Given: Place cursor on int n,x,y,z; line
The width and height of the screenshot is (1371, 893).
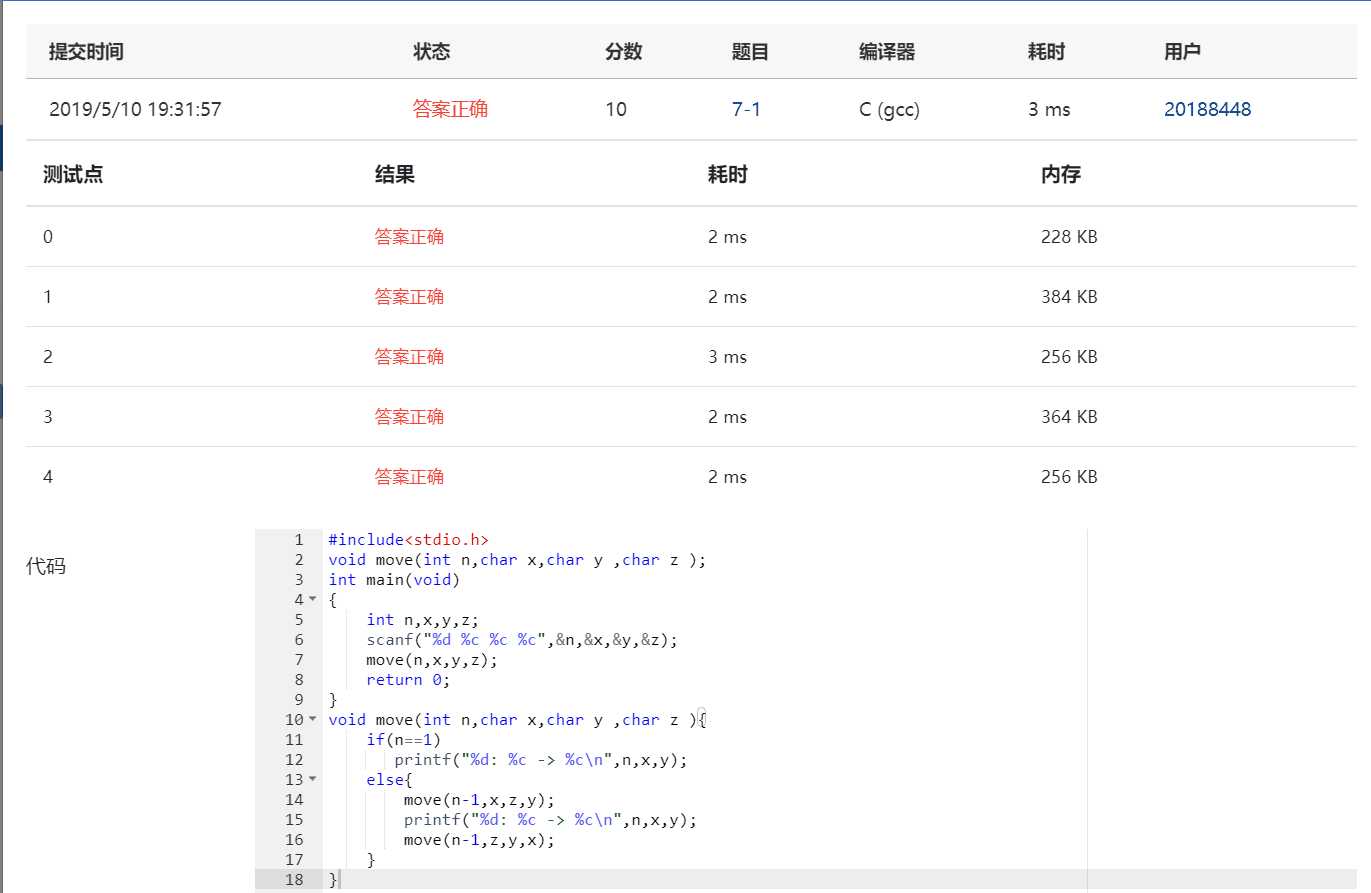Looking at the screenshot, I should coord(422,620).
